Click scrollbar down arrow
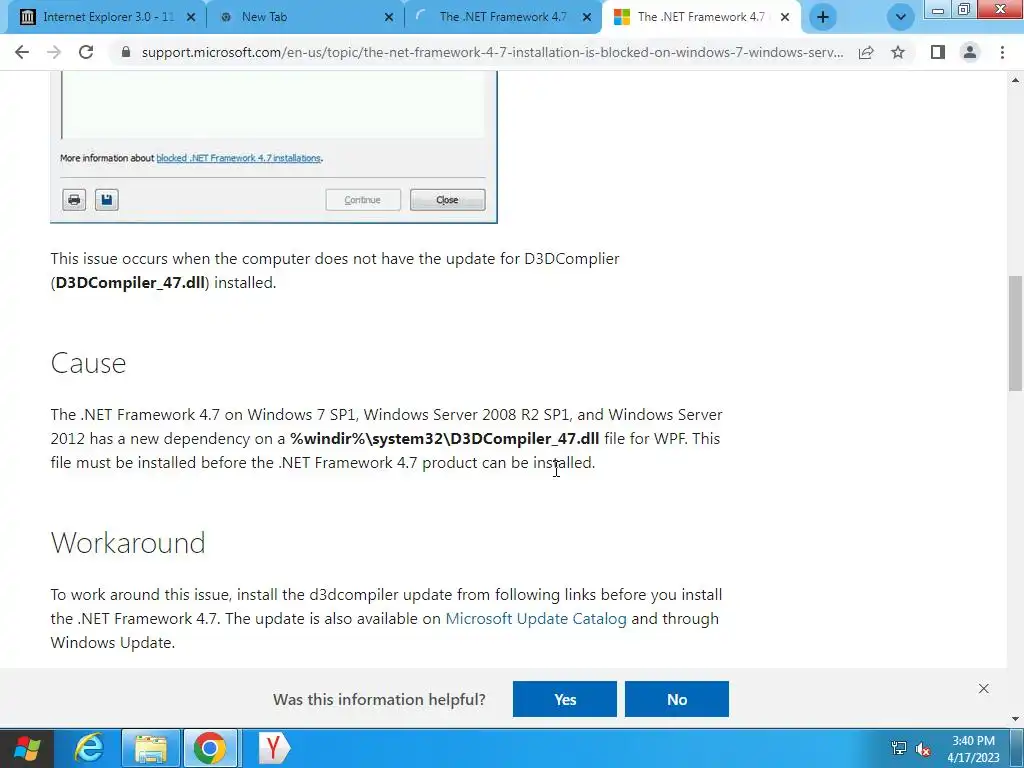 [1016, 719]
